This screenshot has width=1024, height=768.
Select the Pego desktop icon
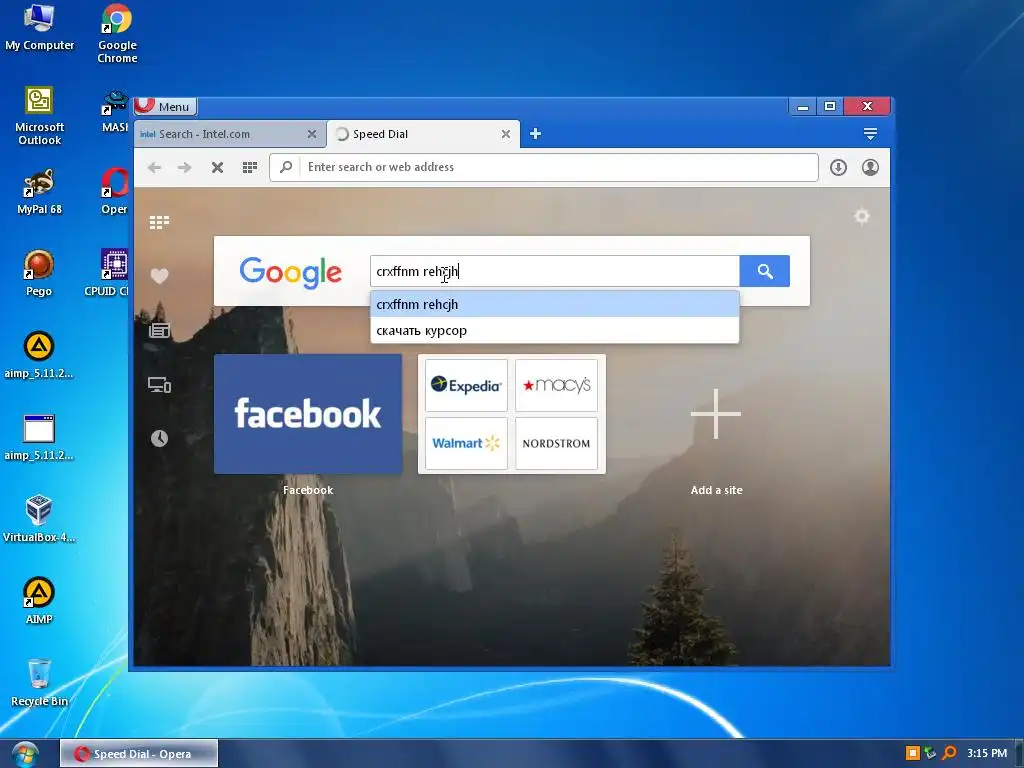point(39,272)
